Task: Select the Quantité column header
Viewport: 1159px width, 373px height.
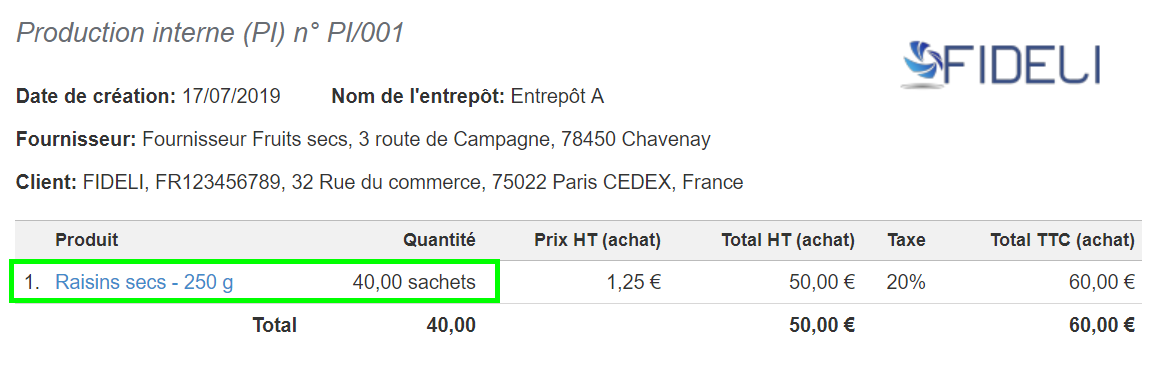Action: [439, 240]
